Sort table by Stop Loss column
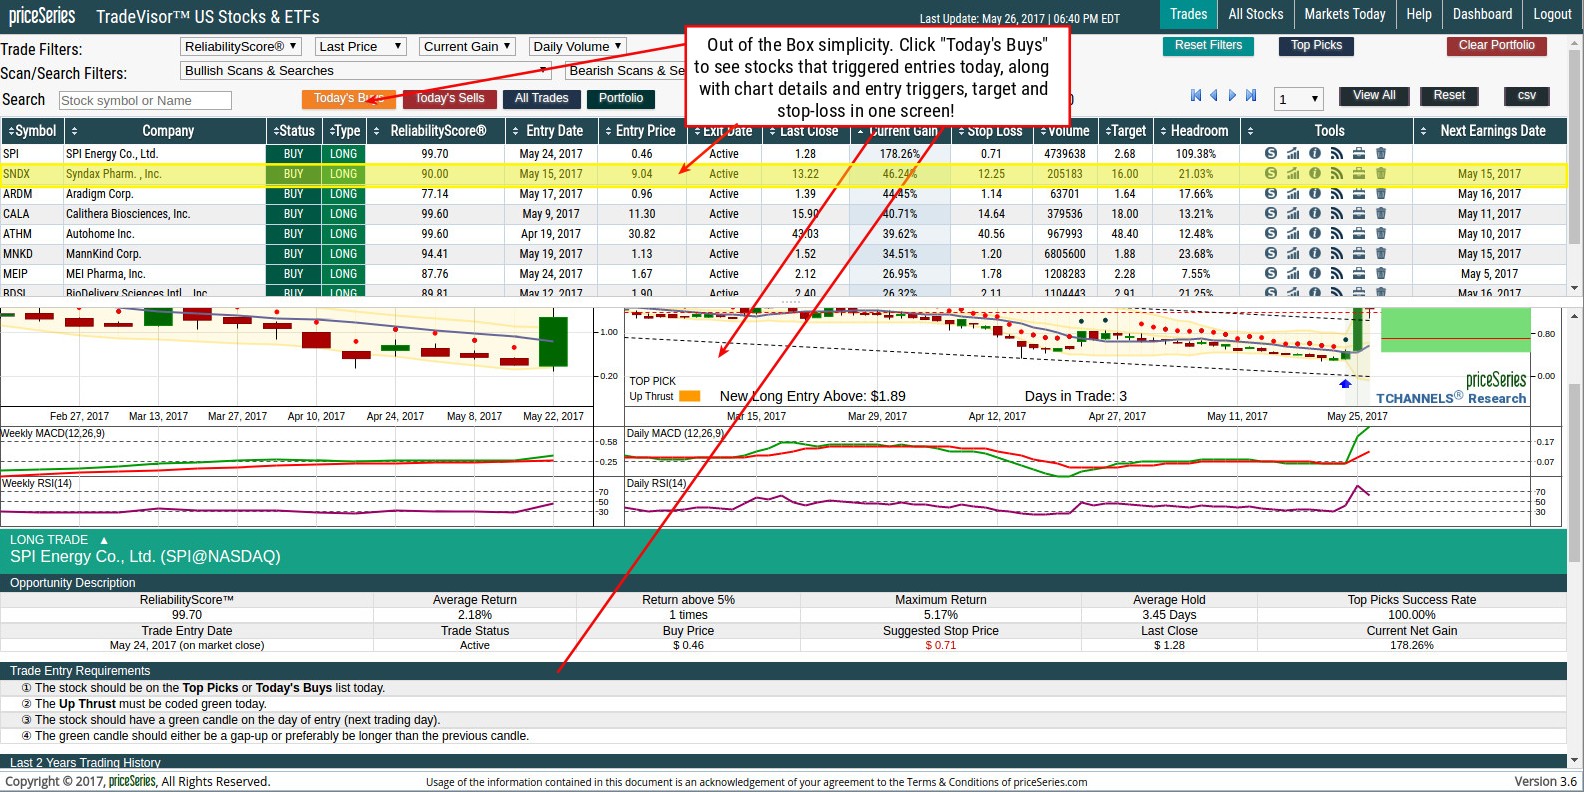The height and width of the screenshot is (792, 1584). point(991,131)
